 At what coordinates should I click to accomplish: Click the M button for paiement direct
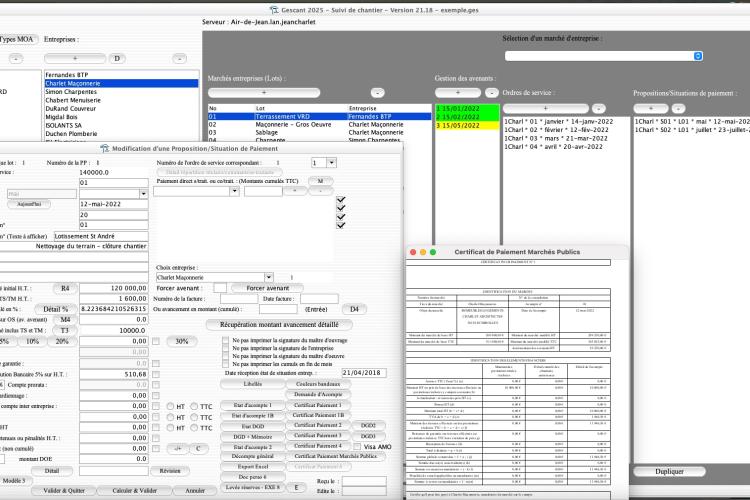(320, 181)
